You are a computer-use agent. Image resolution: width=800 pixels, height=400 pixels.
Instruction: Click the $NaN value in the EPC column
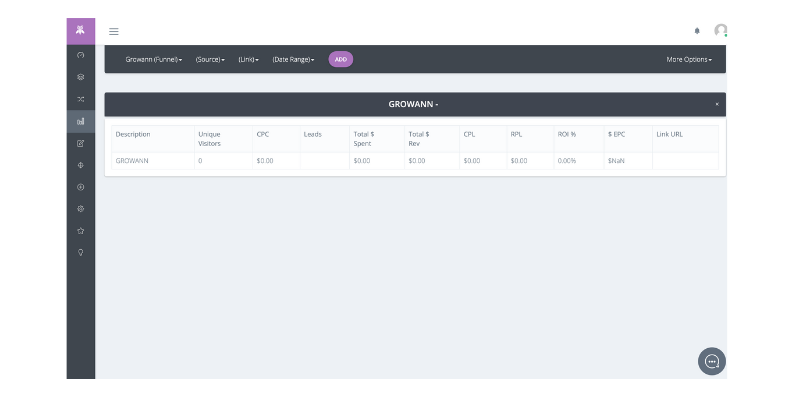click(616, 161)
